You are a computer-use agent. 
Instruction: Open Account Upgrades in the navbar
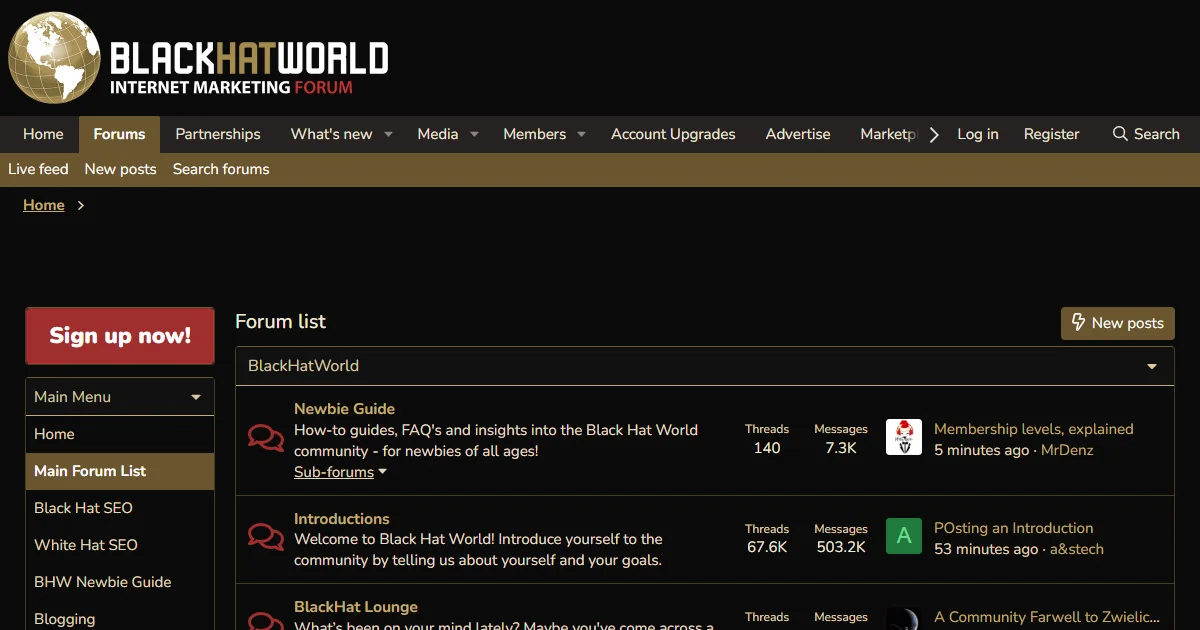pos(673,134)
